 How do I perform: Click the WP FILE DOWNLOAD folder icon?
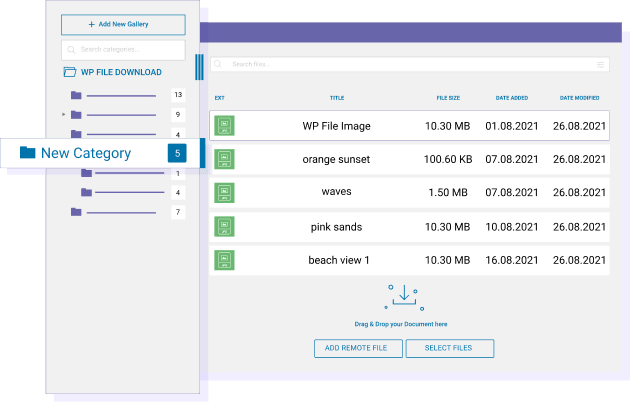point(70,72)
